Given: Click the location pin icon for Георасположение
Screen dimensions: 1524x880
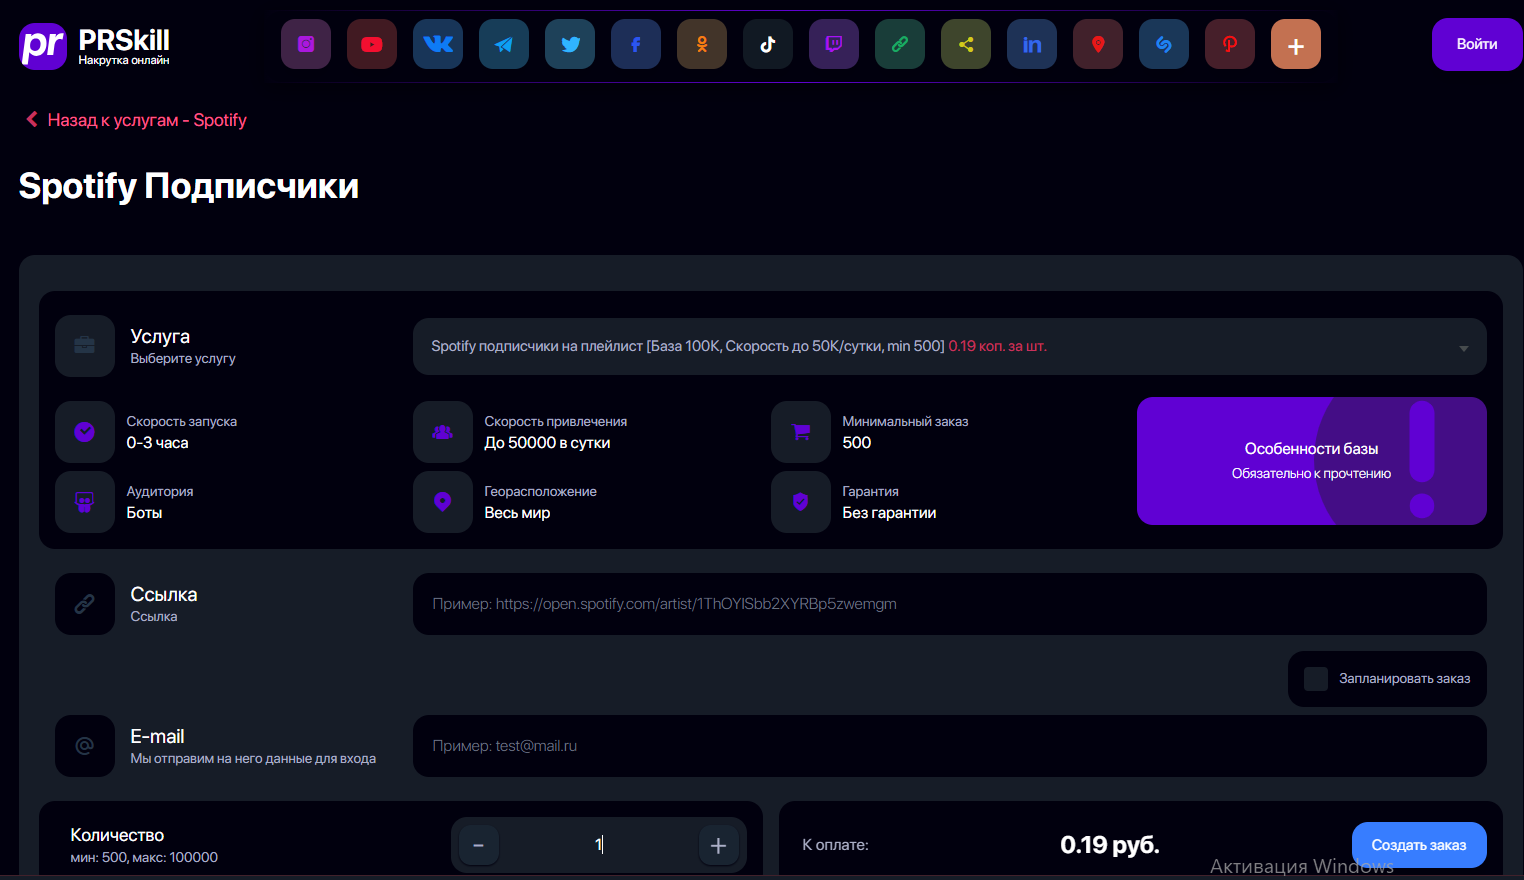Looking at the screenshot, I should 443,502.
